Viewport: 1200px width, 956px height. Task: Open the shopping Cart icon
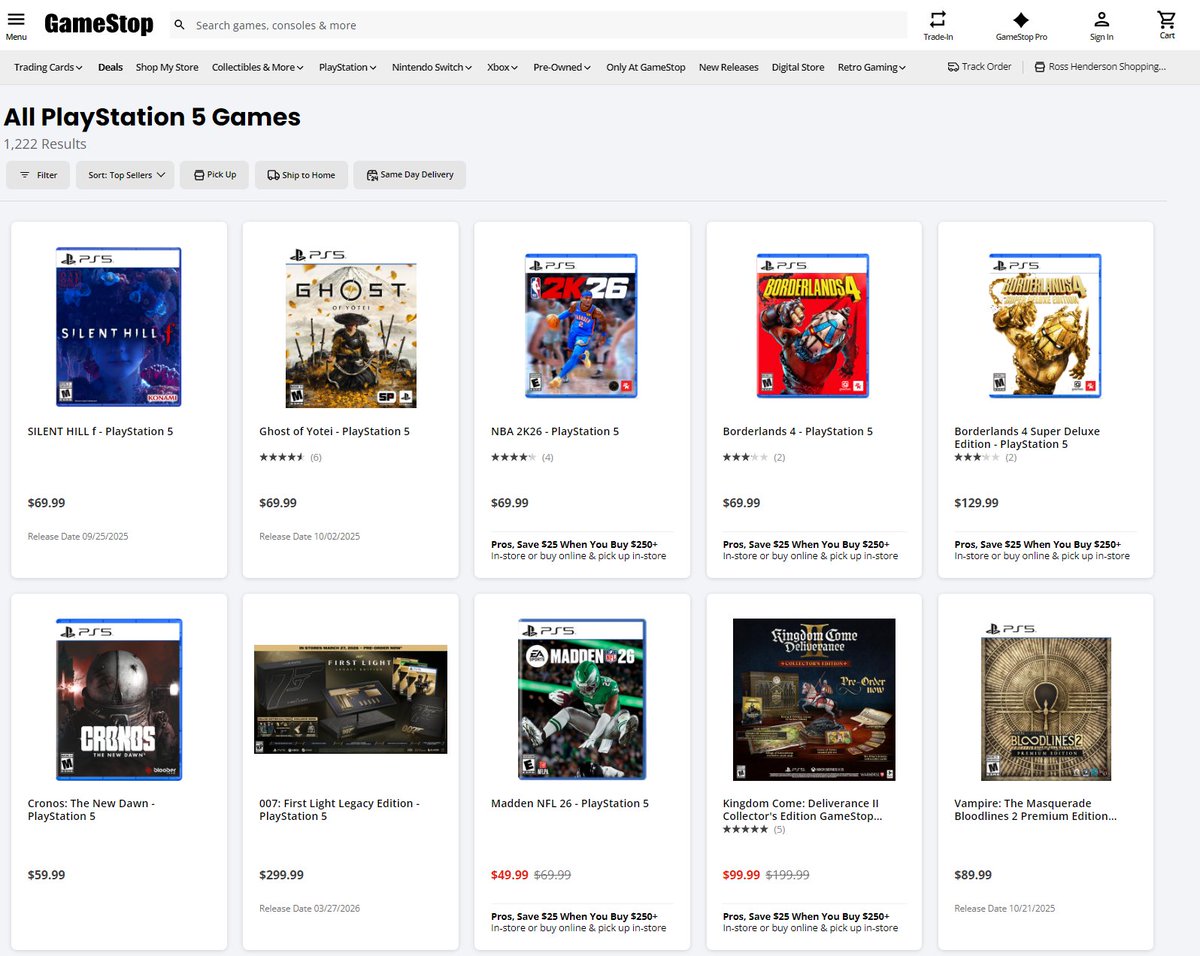1167,19
